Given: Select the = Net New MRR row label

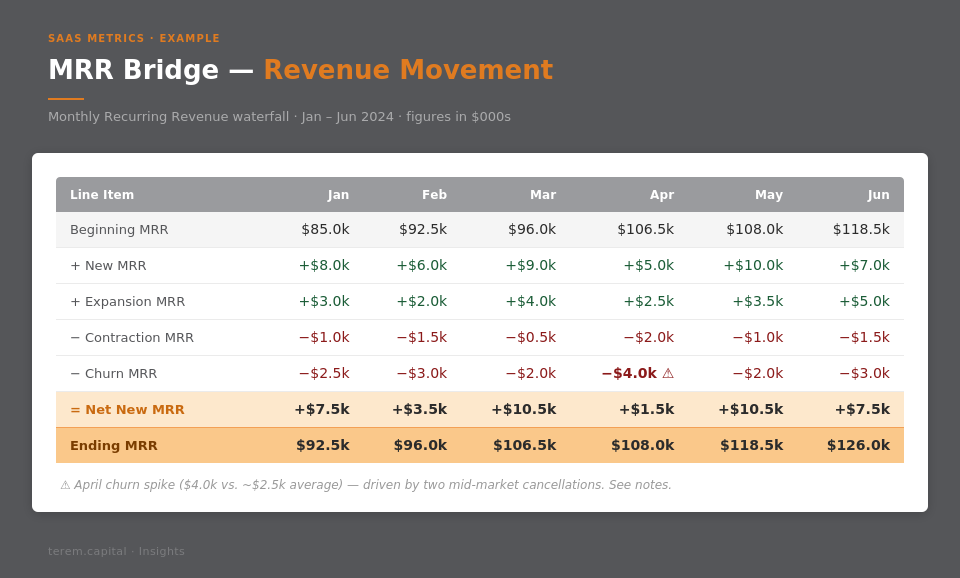Looking at the screenshot, I should (127, 409).
